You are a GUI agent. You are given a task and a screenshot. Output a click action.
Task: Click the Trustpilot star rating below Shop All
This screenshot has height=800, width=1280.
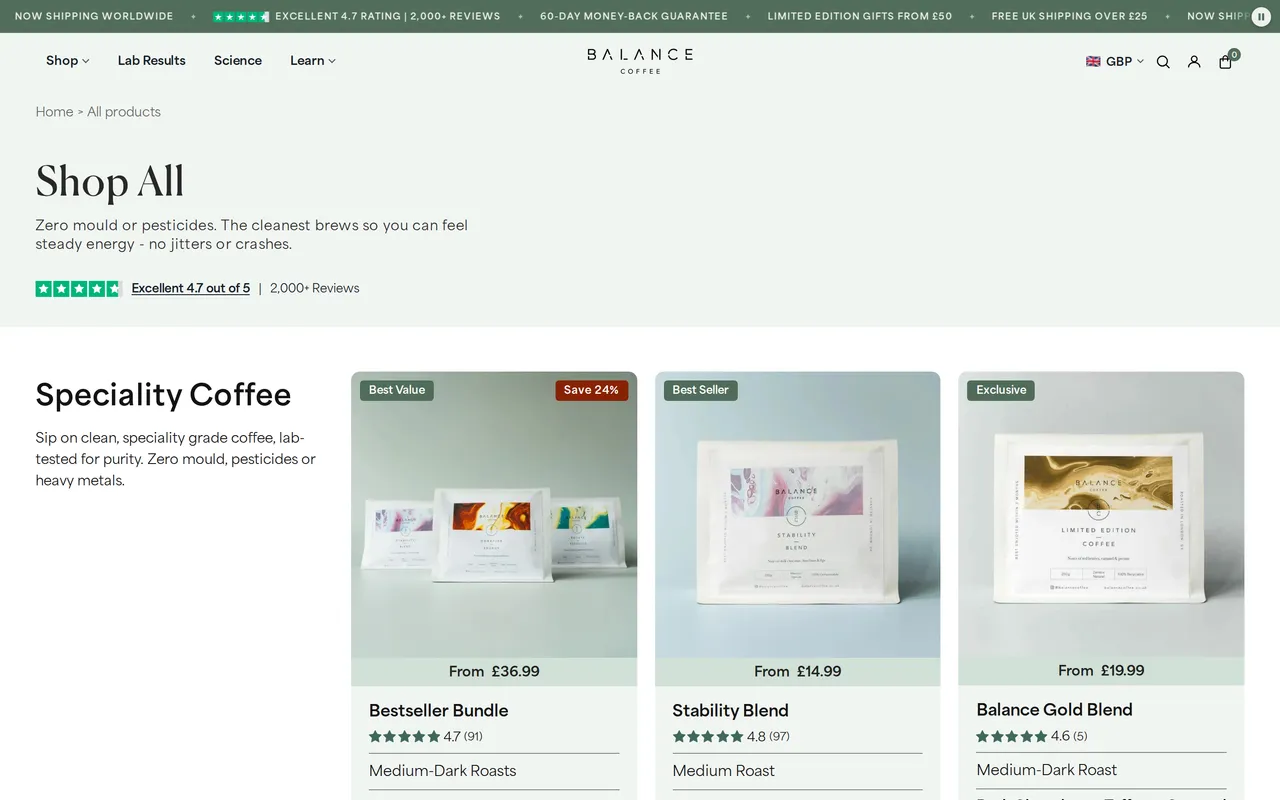coord(78,288)
